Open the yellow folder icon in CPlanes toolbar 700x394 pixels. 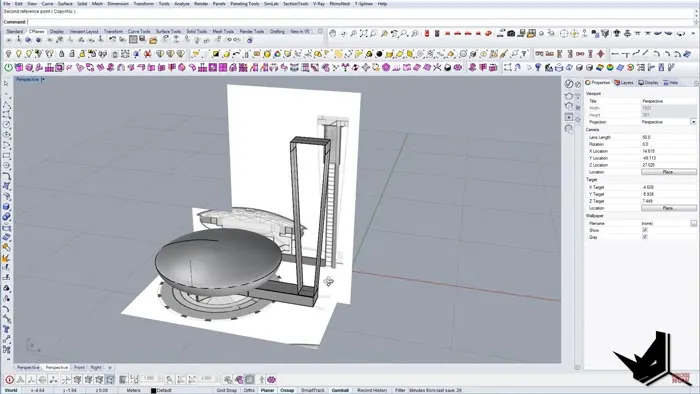pyautogui.click(x=153, y=40)
